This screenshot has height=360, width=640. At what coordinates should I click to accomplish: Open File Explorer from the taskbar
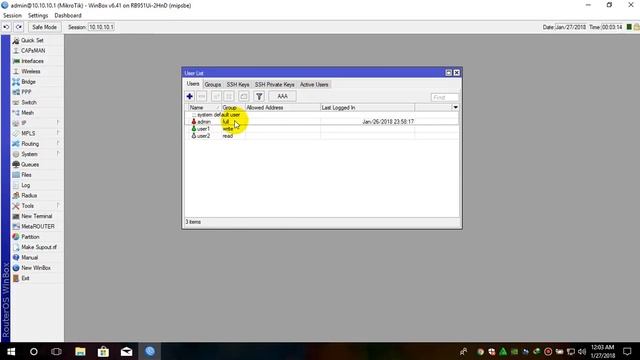[x=80, y=351]
